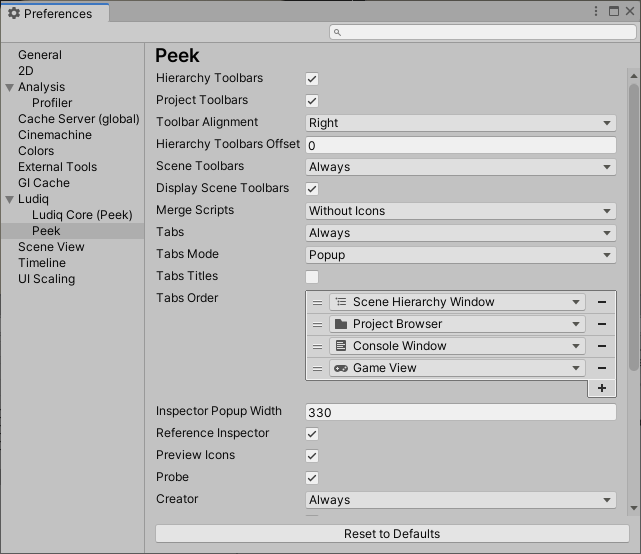Click scrollbar down arrow

tap(634, 508)
